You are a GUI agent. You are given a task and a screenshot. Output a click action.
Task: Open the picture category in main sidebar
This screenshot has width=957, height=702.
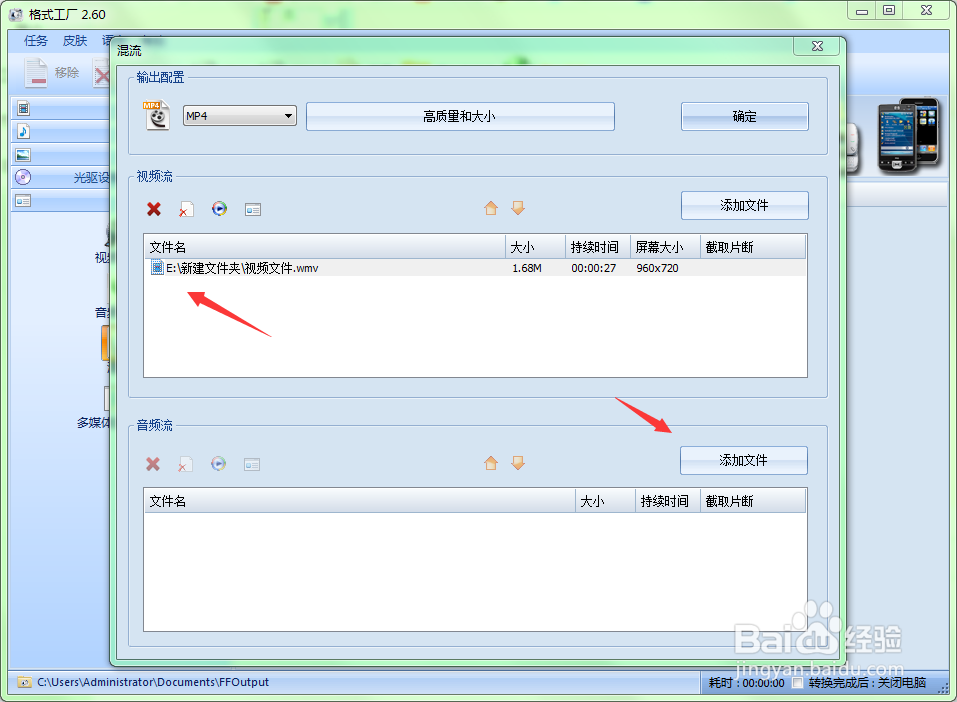point(23,154)
